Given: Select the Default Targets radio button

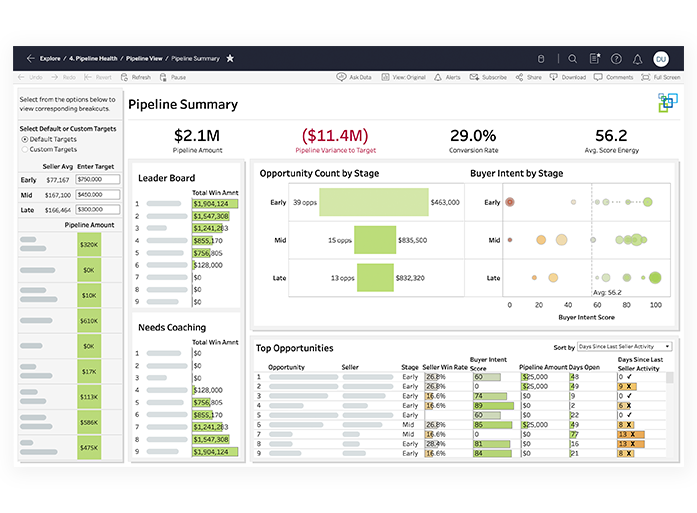Looking at the screenshot, I should point(25,139).
